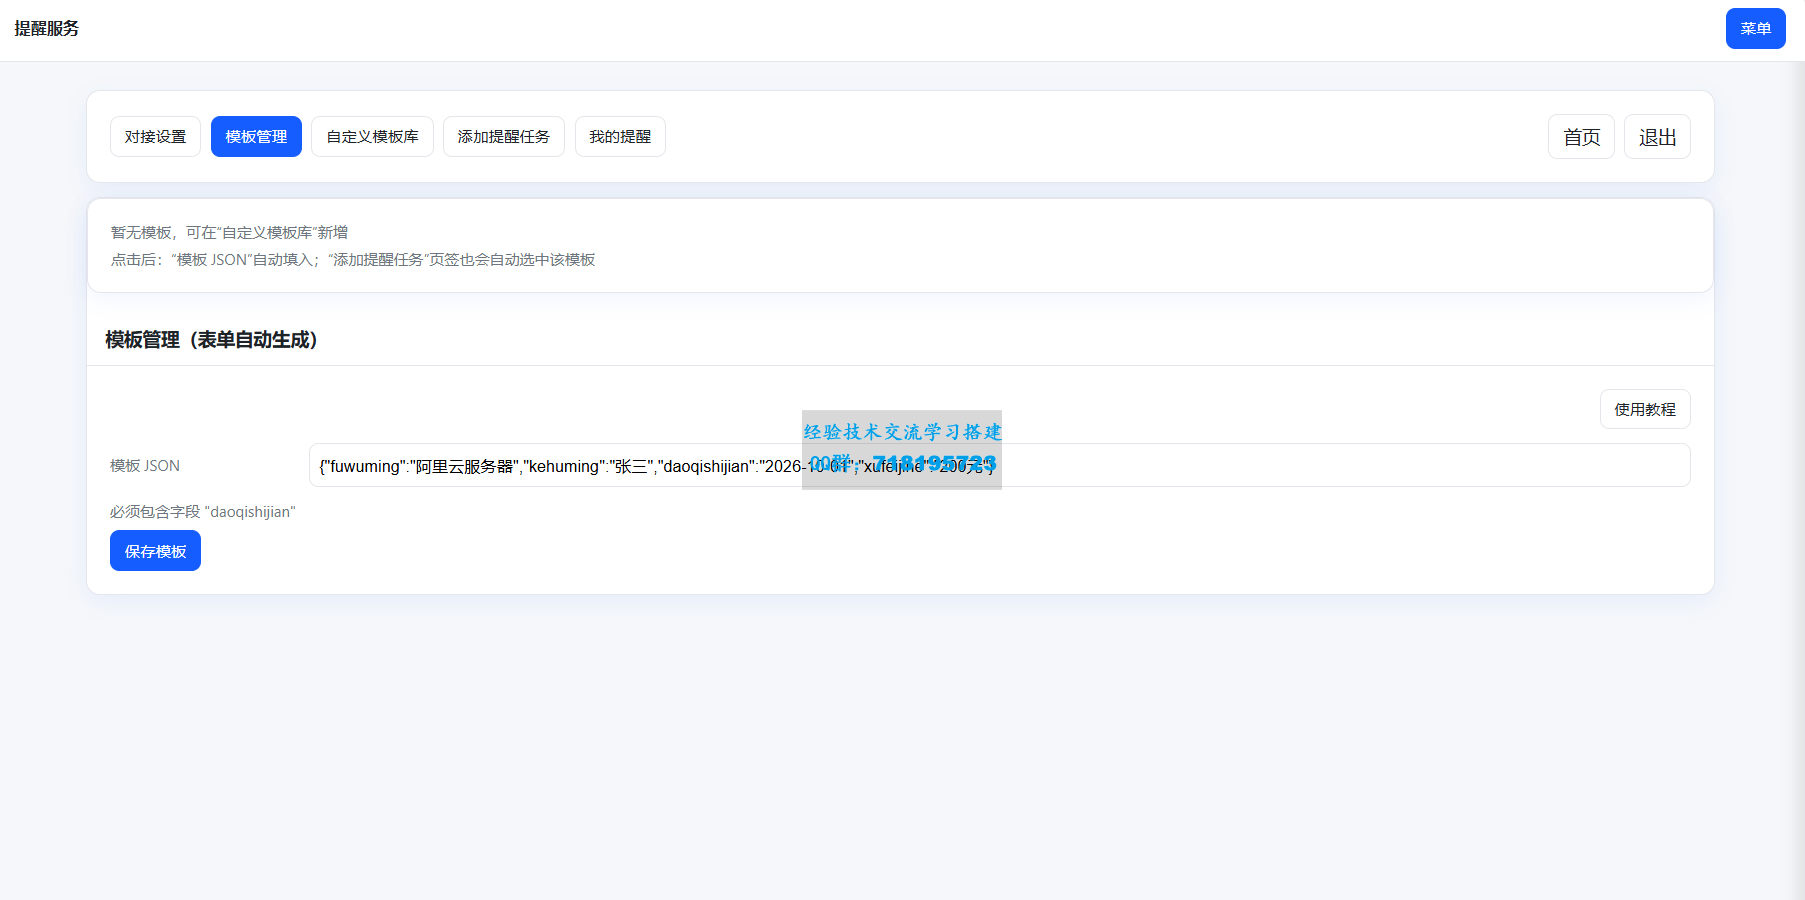The image size is (1805, 900).
Task: Open the 我的提醒 tab
Action: (x=620, y=137)
